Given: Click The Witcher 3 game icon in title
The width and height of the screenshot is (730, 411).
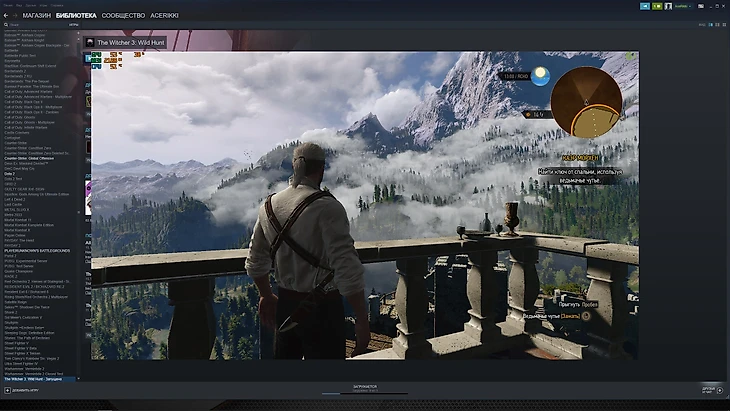Looking at the screenshot, I should pyautogui.click(x=90, y=42).
